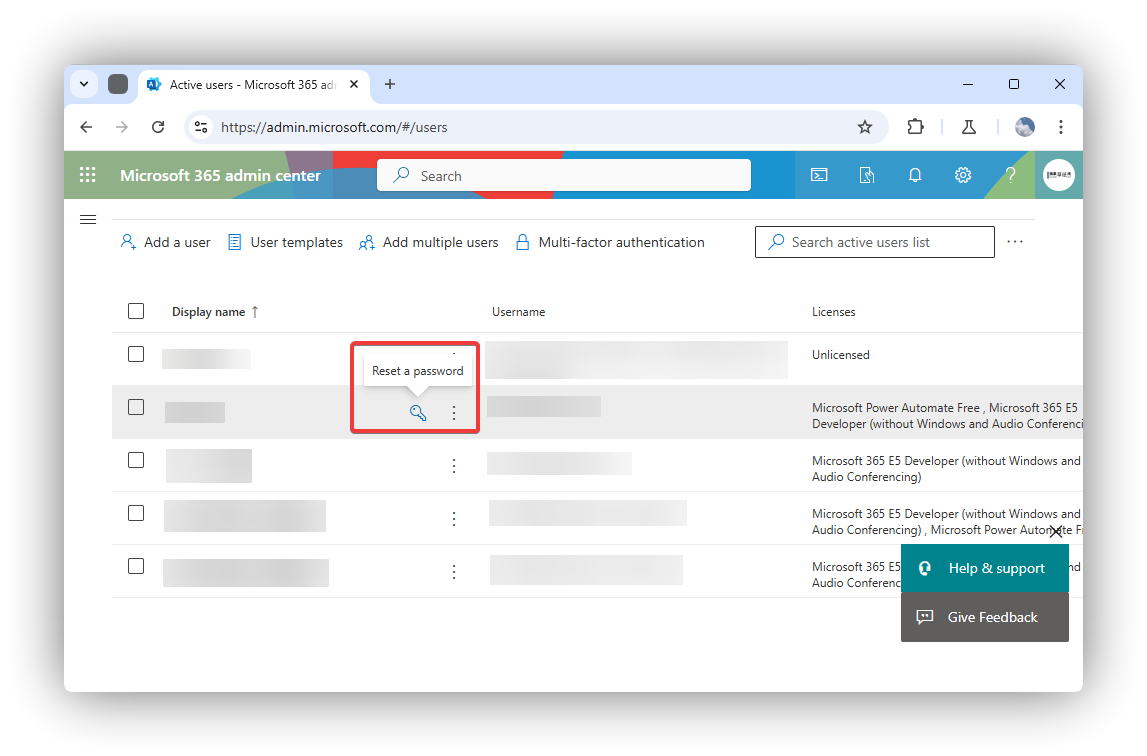Check the Unlicensed user row checkbox

tap(136, 354)
